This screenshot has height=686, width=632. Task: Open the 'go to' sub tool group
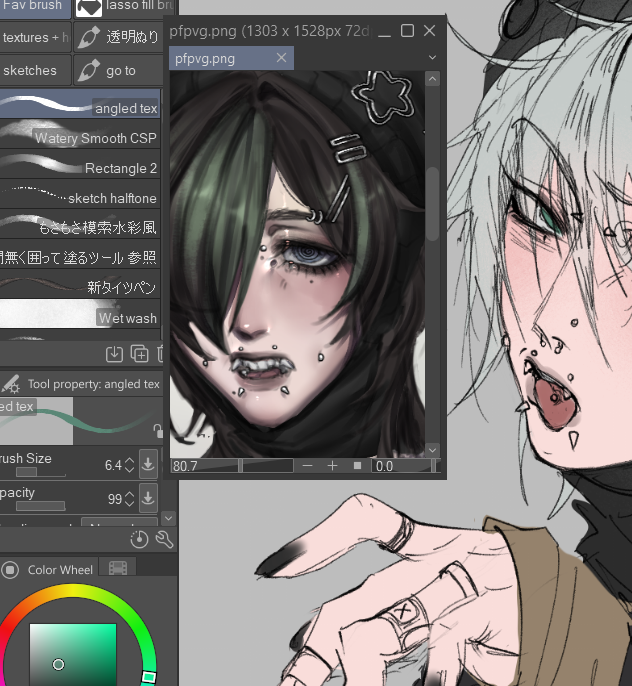point(118,70)
